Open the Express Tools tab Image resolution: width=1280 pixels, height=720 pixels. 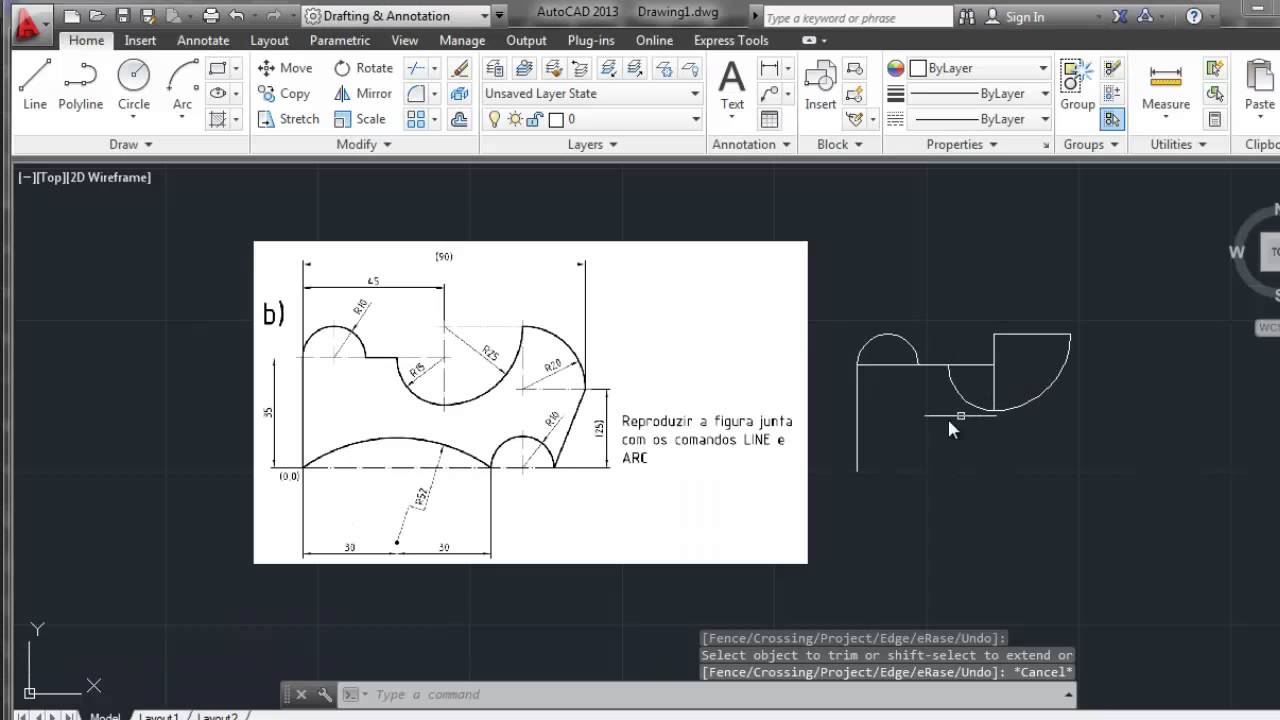(731, 40)
